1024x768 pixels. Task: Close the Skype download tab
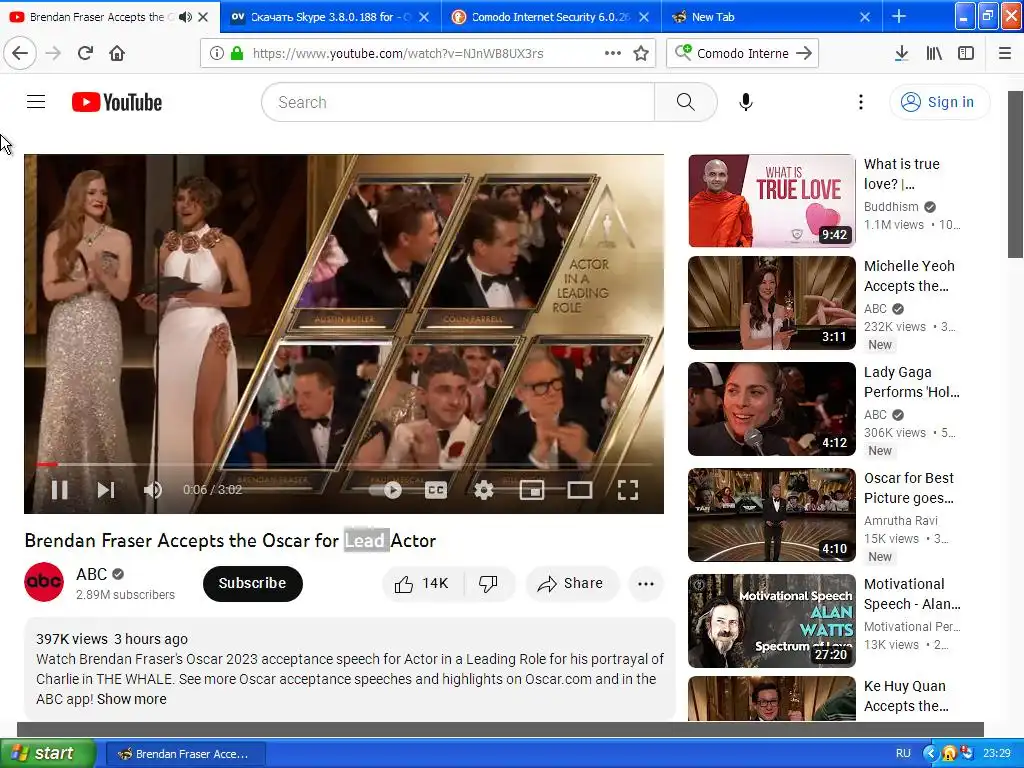click(424, 17)
